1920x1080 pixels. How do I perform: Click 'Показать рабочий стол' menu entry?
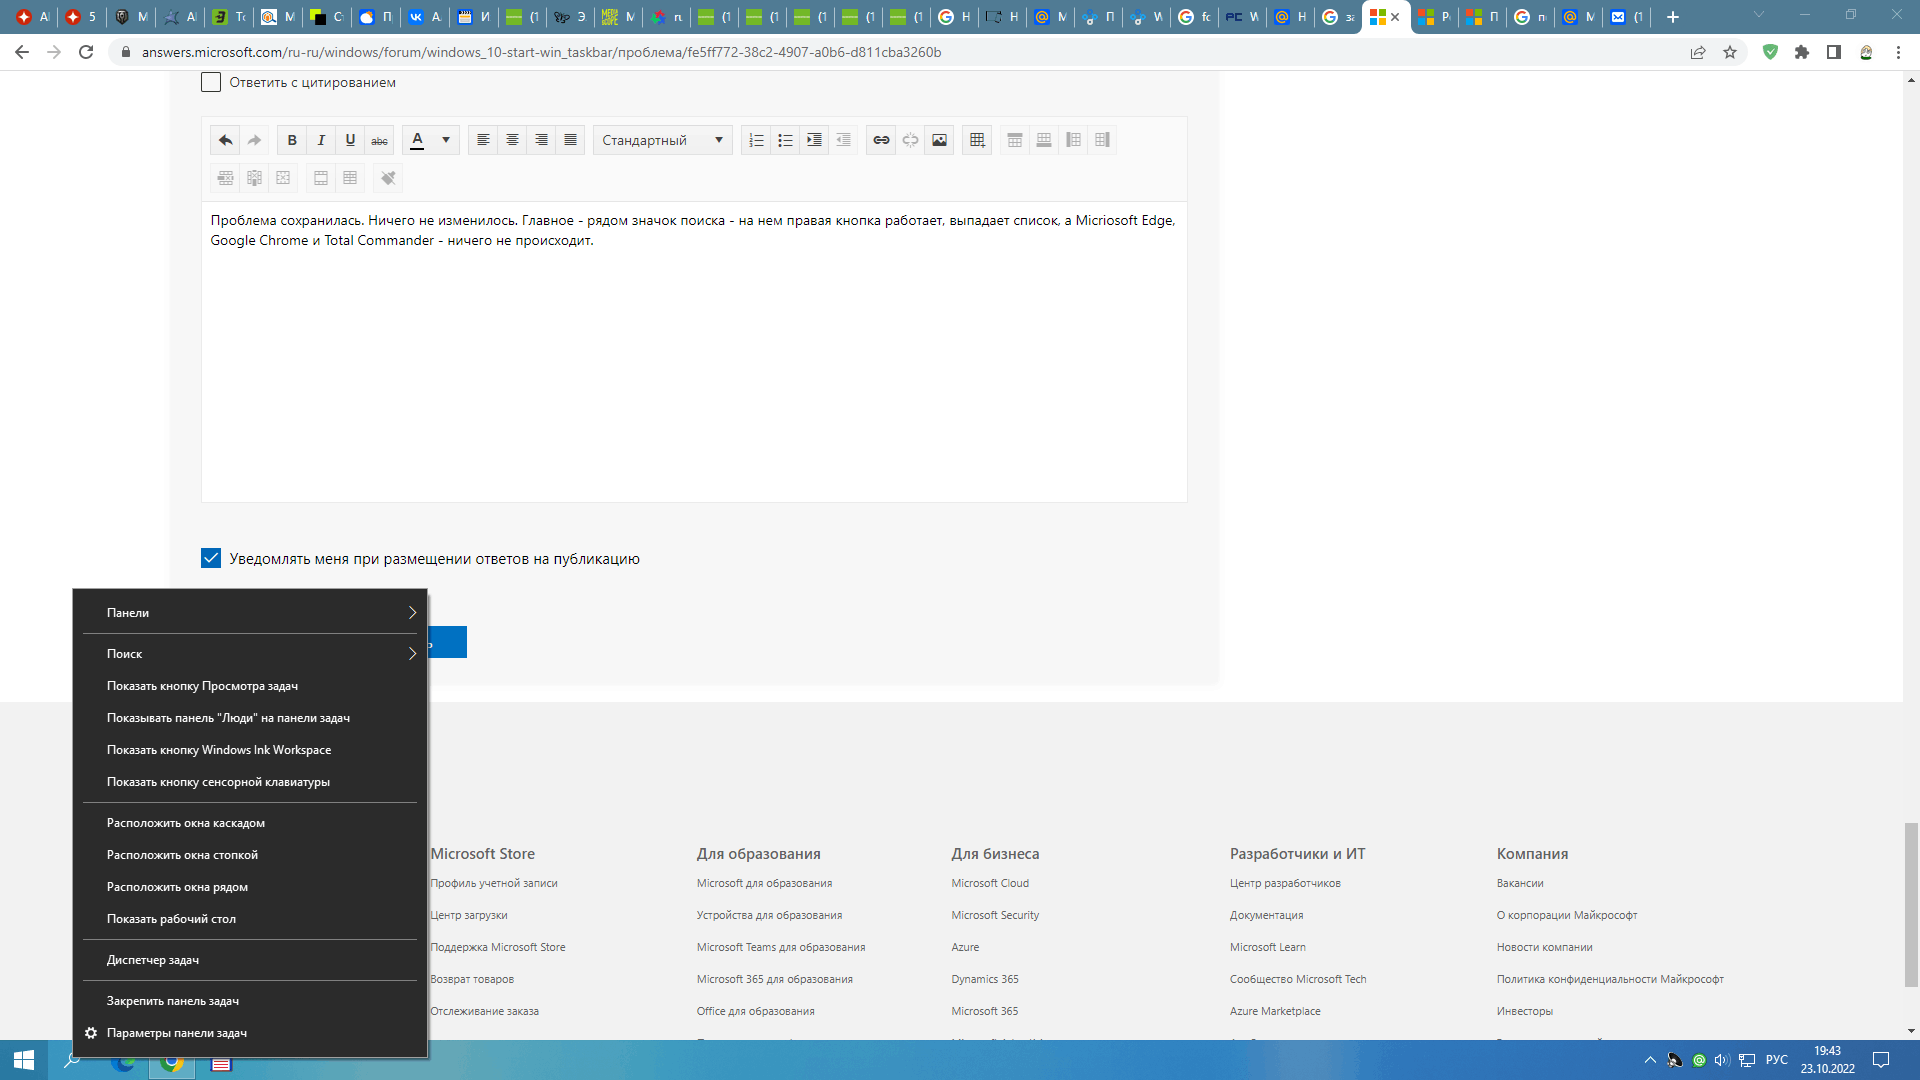click(250, 919)
